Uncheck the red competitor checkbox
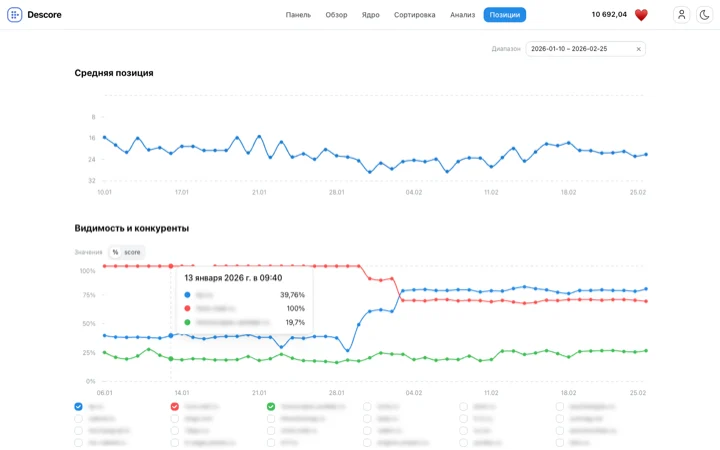Screen dimensions: 720x450 pos(175,407)
